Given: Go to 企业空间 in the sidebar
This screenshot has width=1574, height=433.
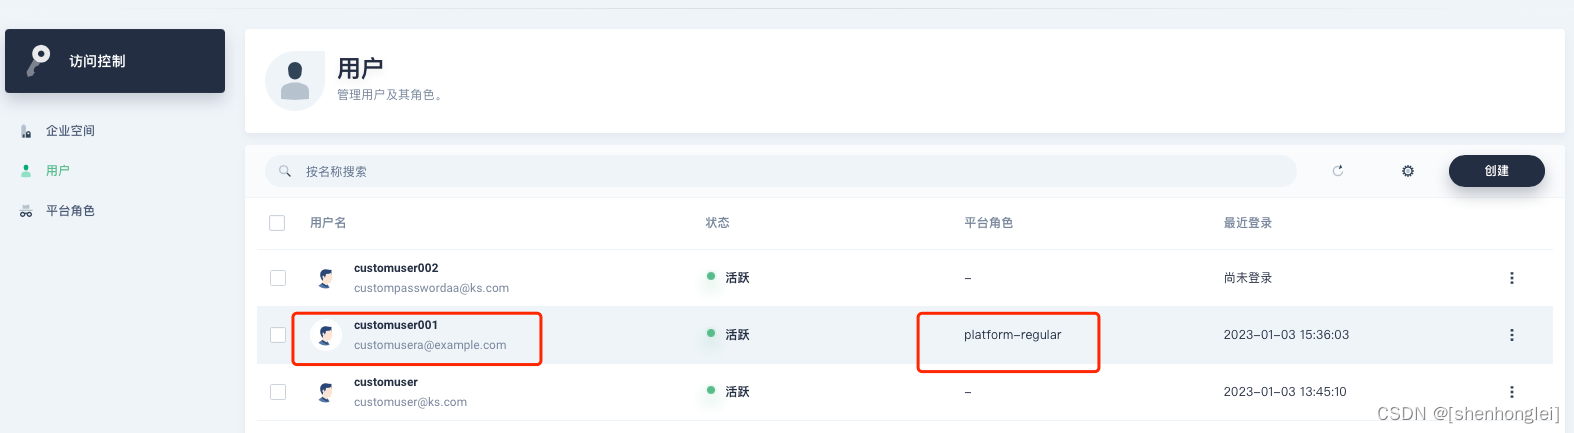Looking at the screenshot, I should coord(70,131).
